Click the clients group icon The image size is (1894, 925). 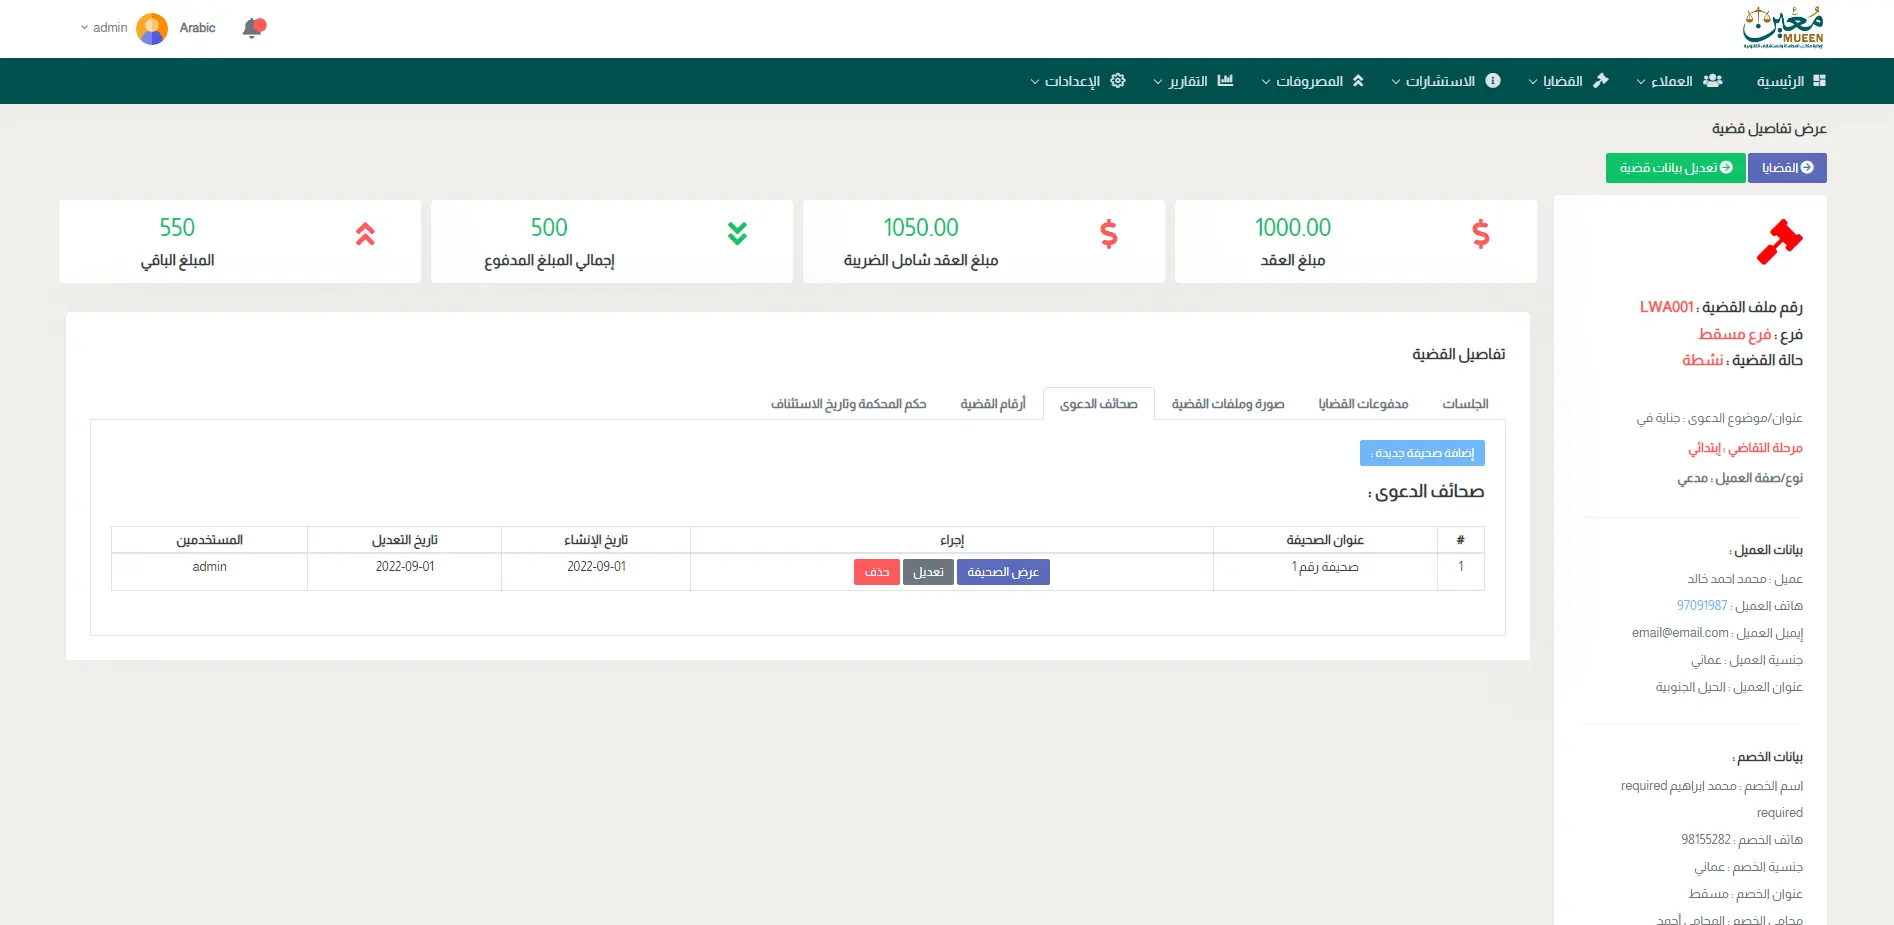[1713, 81]
